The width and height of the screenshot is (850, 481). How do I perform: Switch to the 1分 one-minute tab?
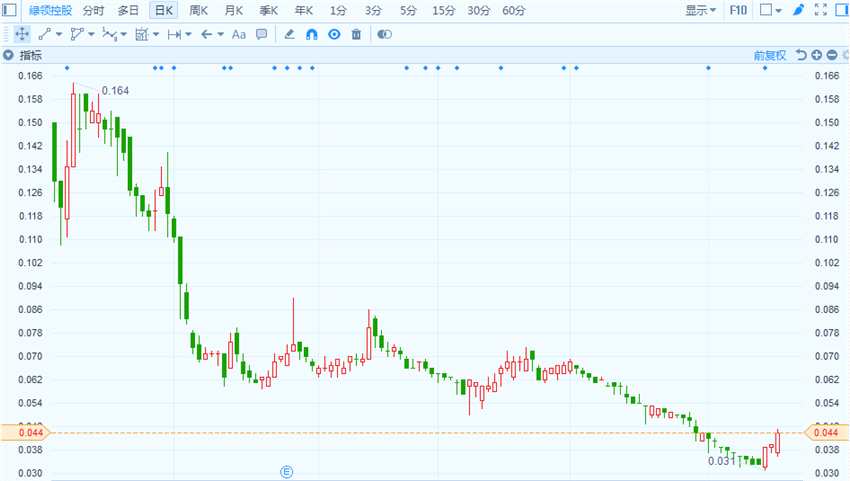338,10
